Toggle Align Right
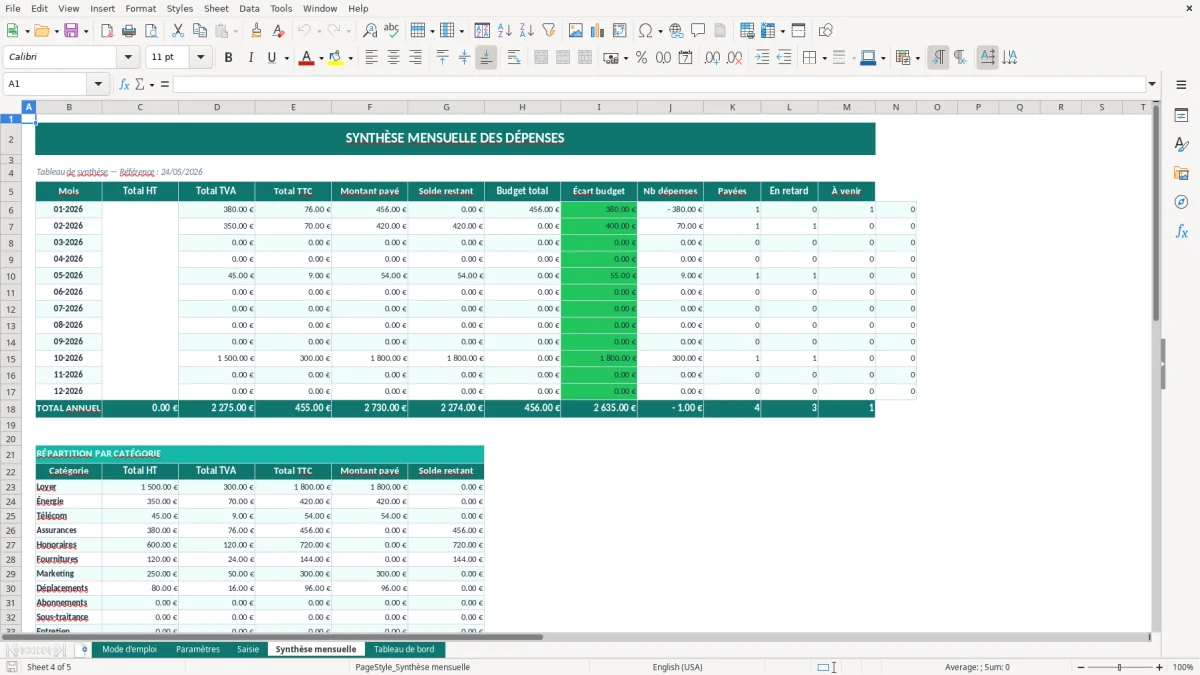This screenshot has width=1200, height=675. 414,58
